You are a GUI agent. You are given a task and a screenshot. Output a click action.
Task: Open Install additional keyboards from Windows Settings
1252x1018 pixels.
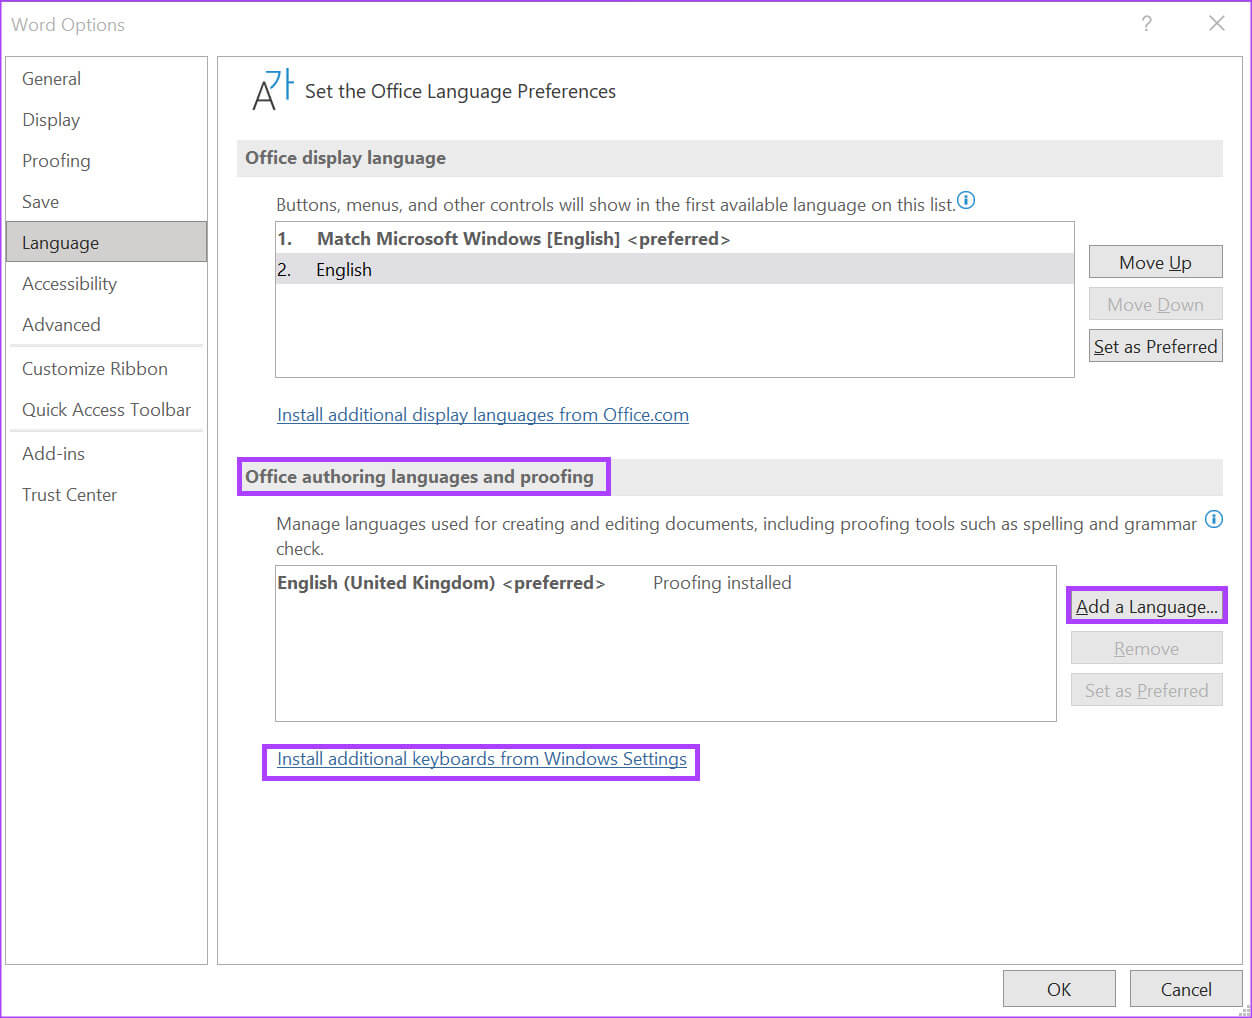pos(481,759)
